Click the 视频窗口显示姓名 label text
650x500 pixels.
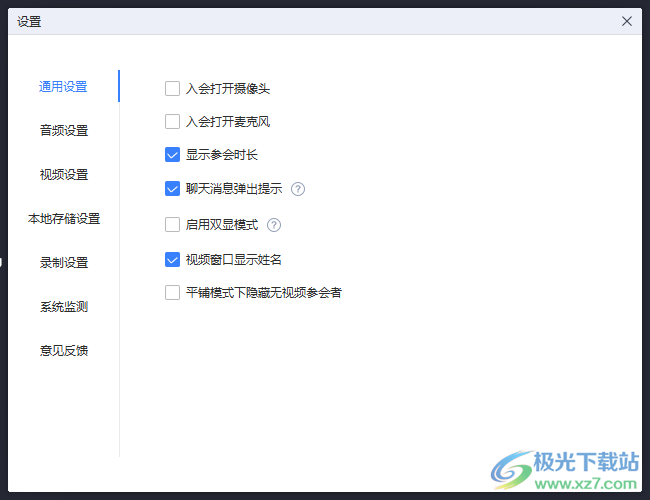pos(234,260)
